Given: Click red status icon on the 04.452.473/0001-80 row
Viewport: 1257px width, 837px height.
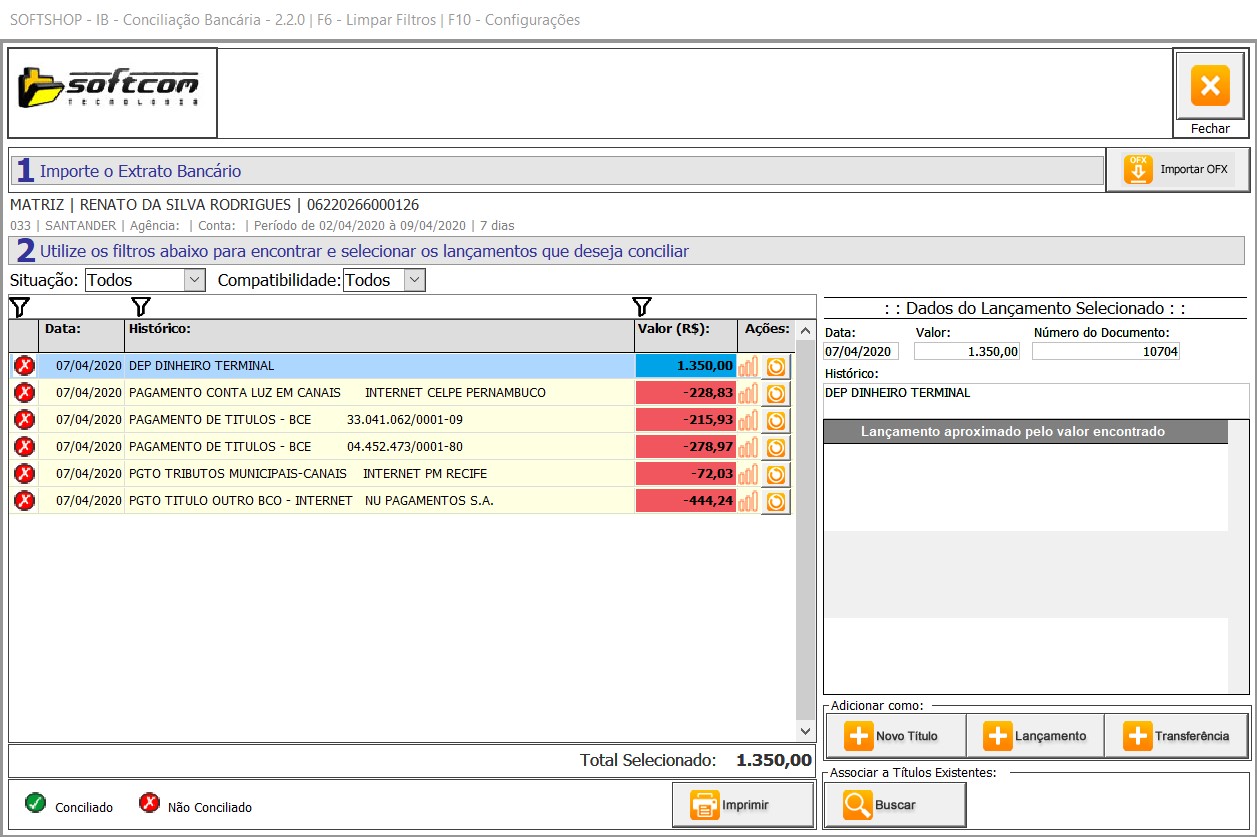Looking at the screenshot, I should (x=24, y=447).
